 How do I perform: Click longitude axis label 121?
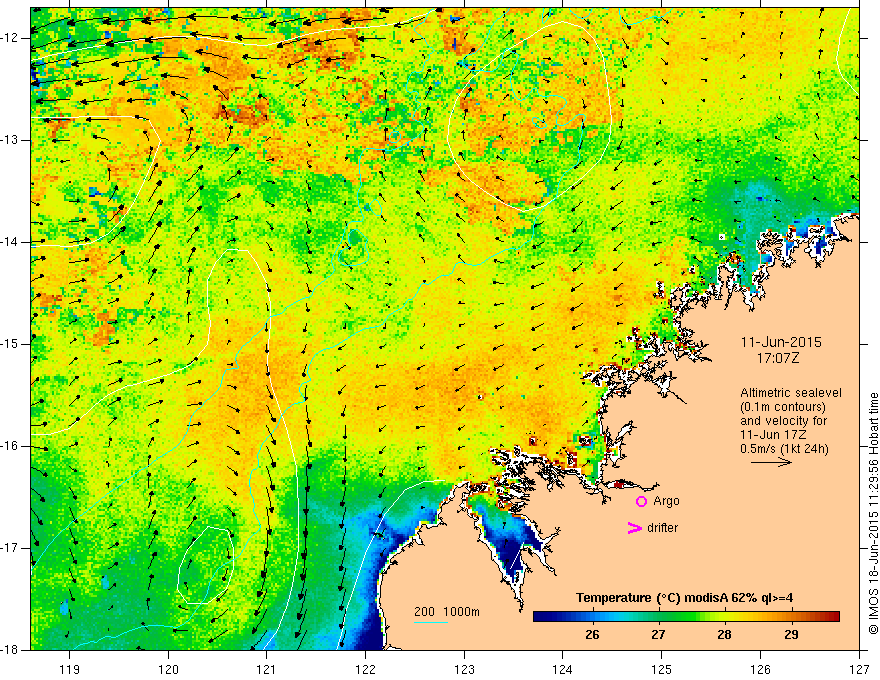tap(267, 669)
